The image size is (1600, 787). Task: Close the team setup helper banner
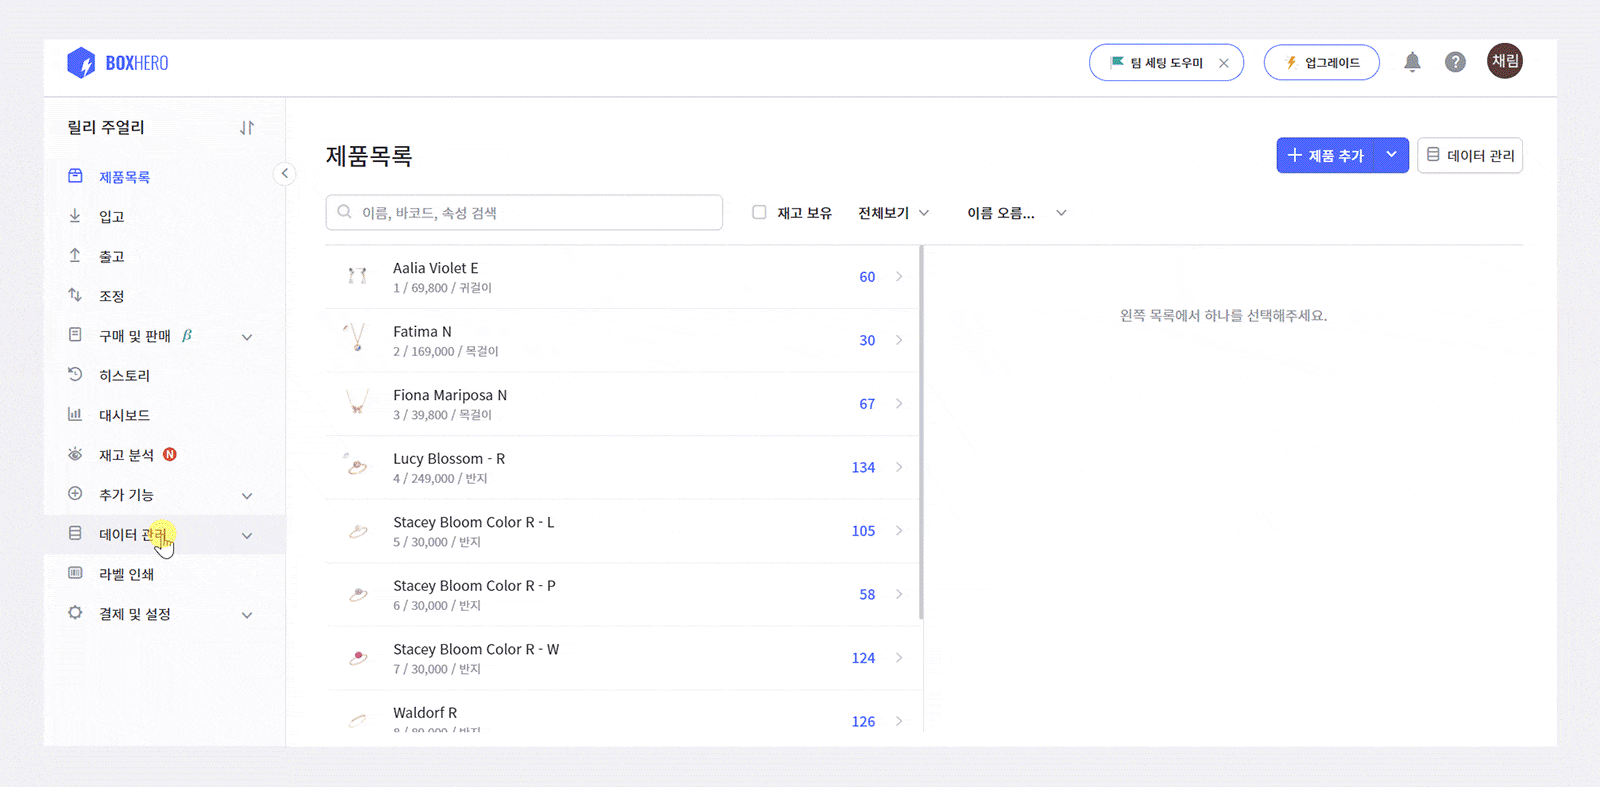tap(1224, 63)
